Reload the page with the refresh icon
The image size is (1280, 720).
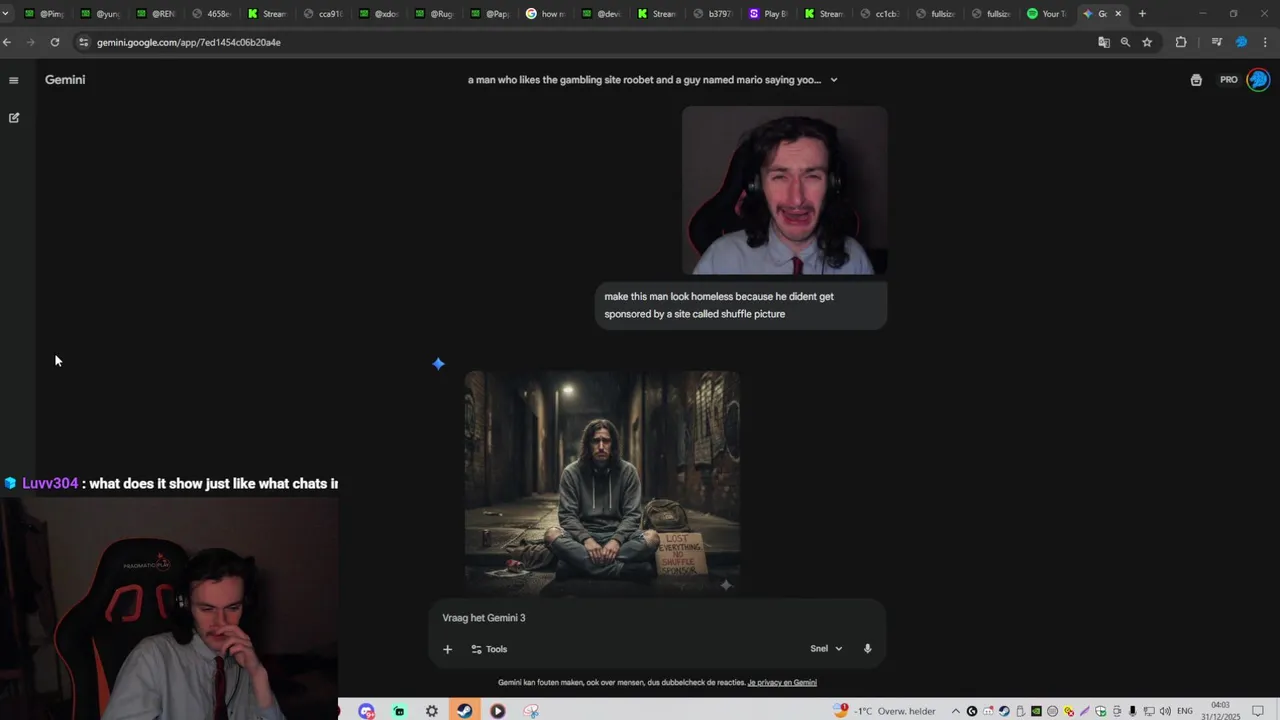click(55, 42)
